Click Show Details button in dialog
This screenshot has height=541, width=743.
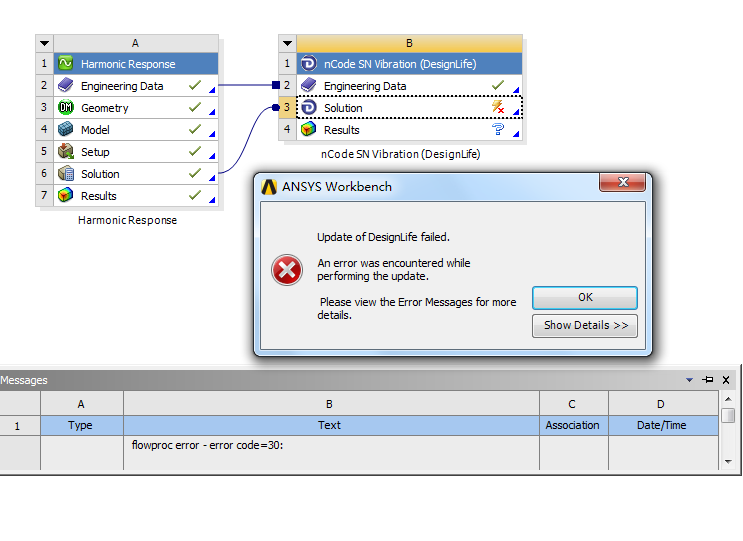585,326
